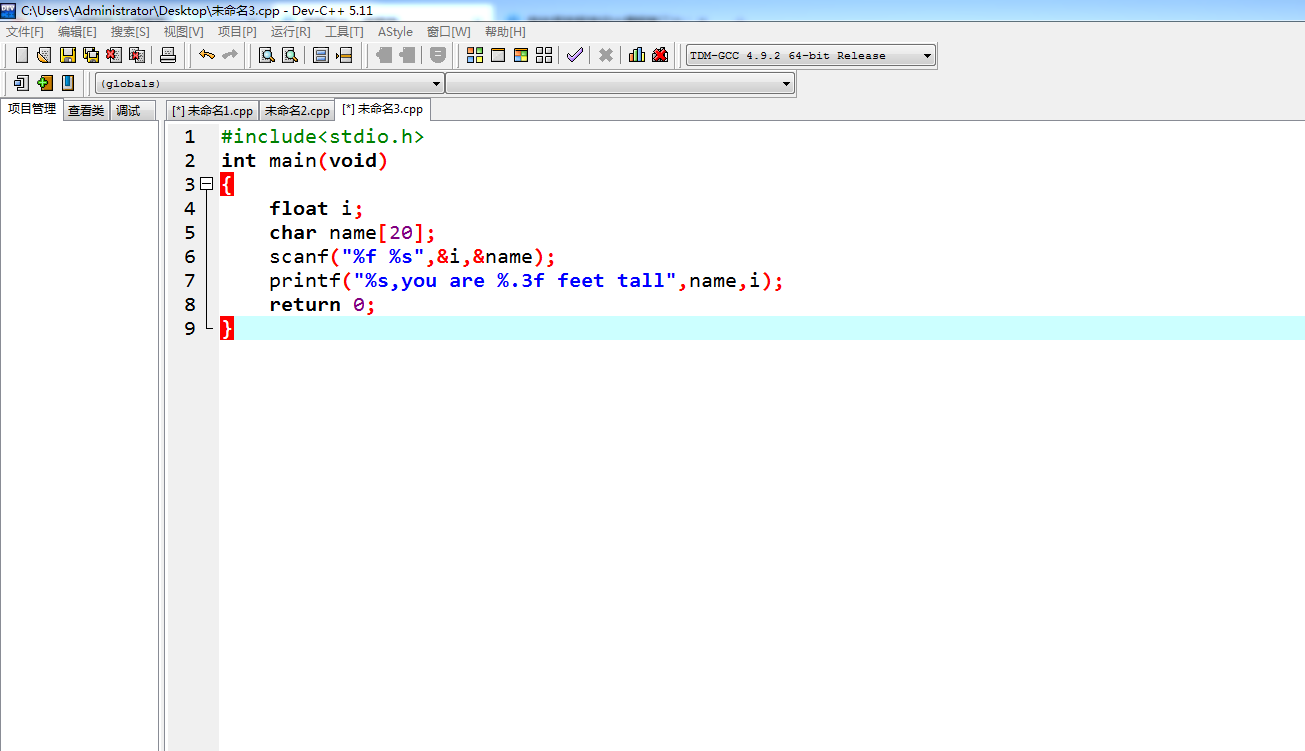
Task: Open the 运行[R] menu
Action: point(290,32)
